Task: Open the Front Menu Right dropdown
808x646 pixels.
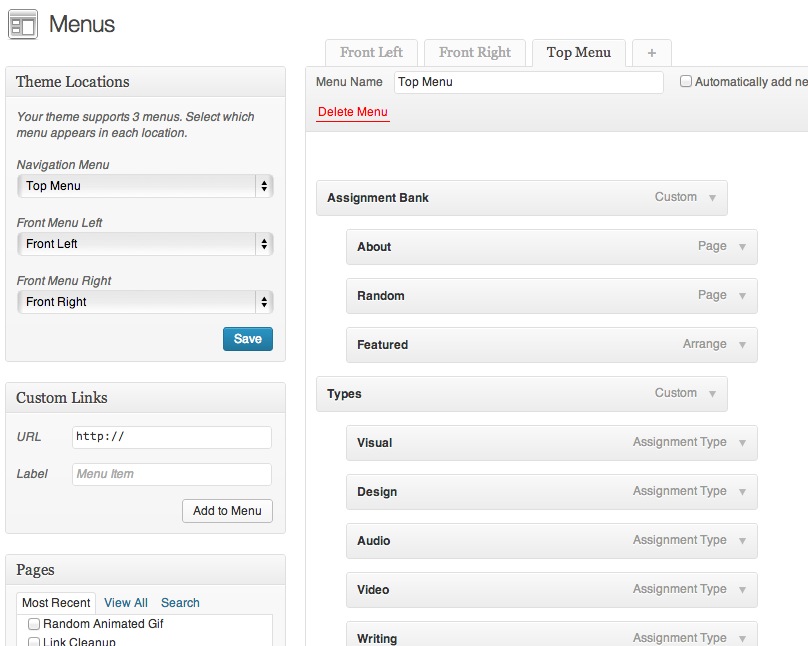Action: [x=145, y=302]
